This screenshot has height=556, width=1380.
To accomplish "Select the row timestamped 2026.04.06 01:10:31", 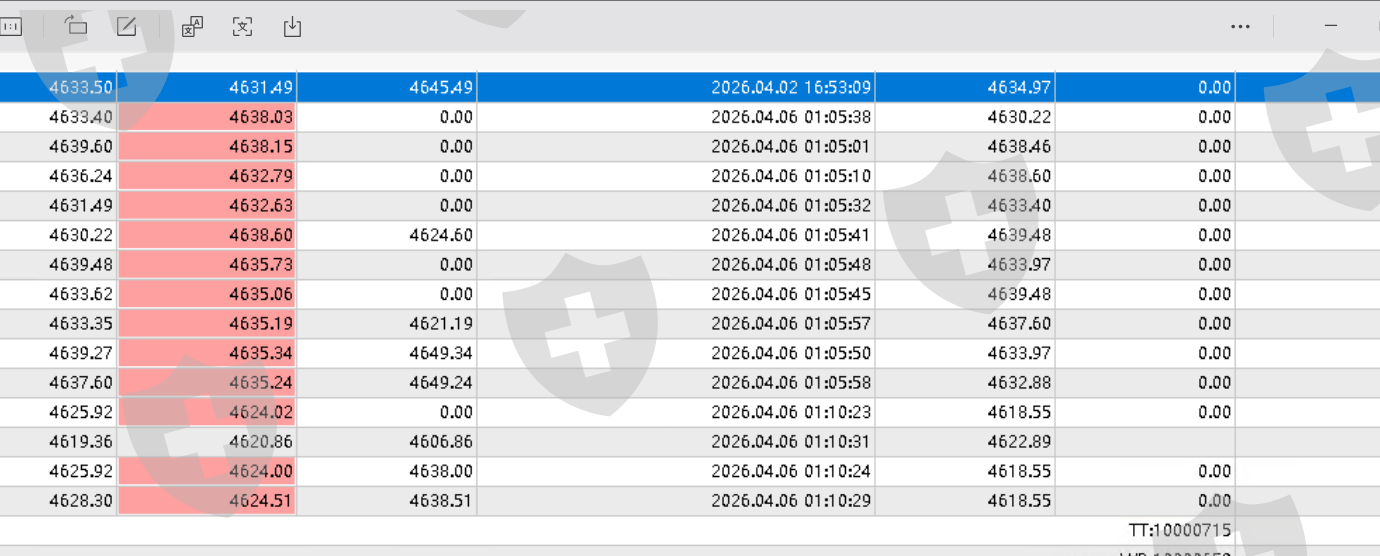I will pos(791,442).
